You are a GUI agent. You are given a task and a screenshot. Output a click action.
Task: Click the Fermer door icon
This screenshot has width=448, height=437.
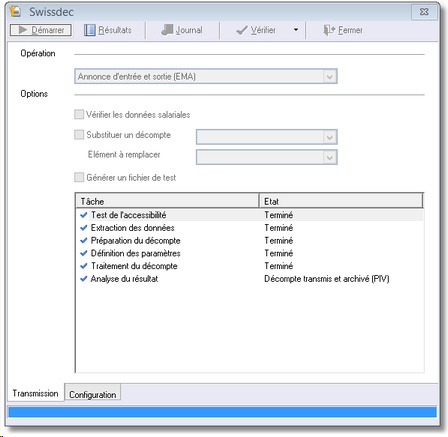pyautogui.click(x=329, y=30)
